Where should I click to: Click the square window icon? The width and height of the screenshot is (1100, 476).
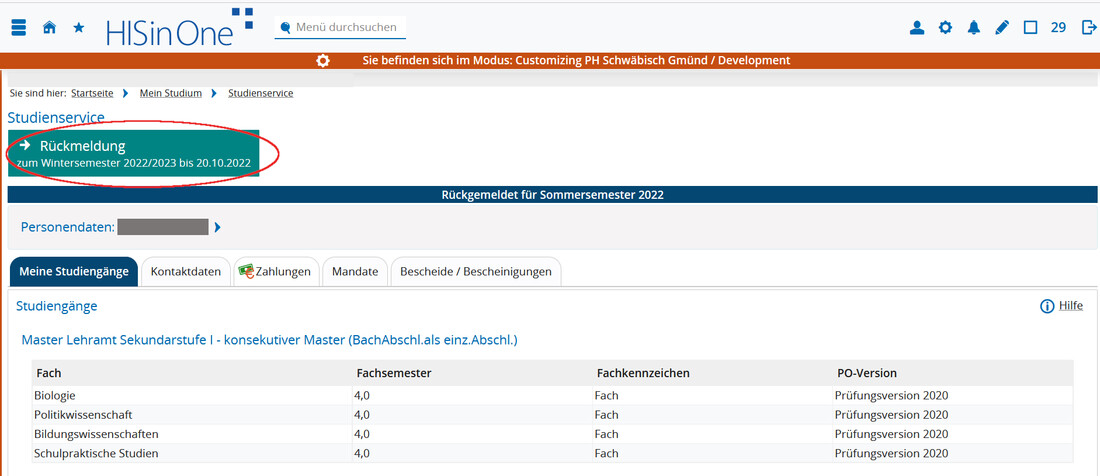[1030, 28]
